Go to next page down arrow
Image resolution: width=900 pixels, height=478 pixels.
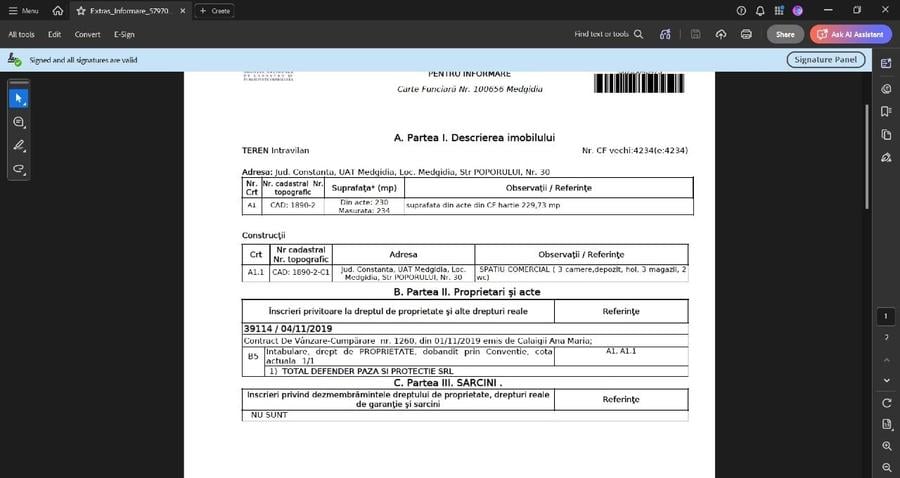(x=886, y=380)
